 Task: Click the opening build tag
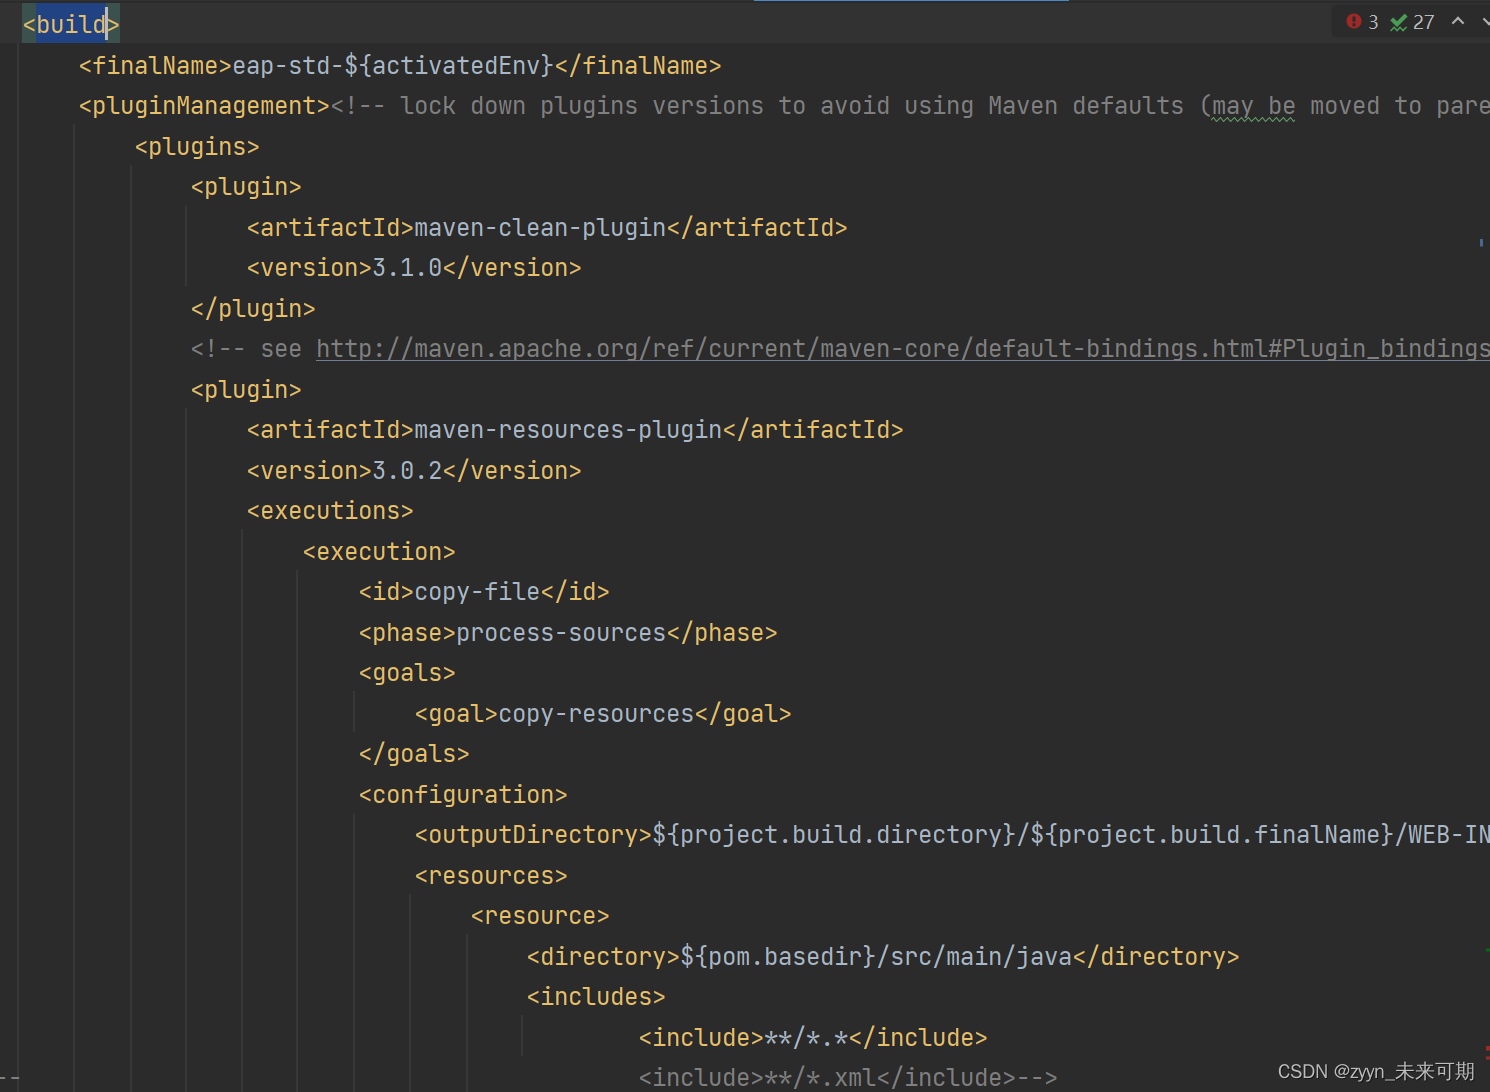71,24
